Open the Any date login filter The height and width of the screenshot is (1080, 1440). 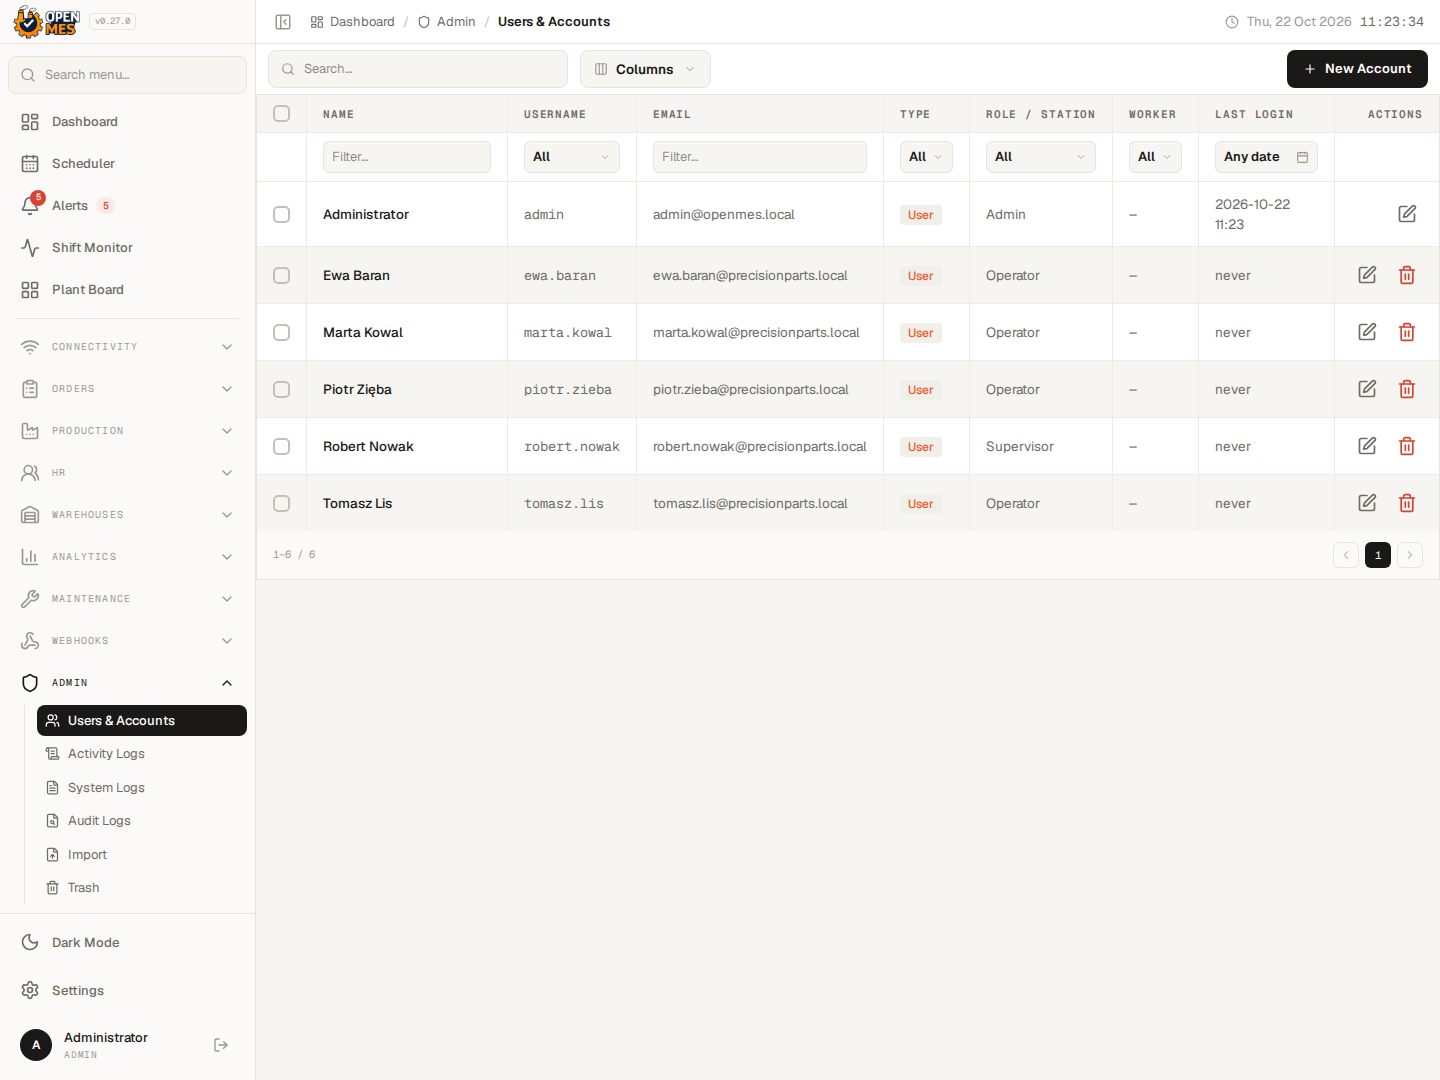click(1266, 157)
